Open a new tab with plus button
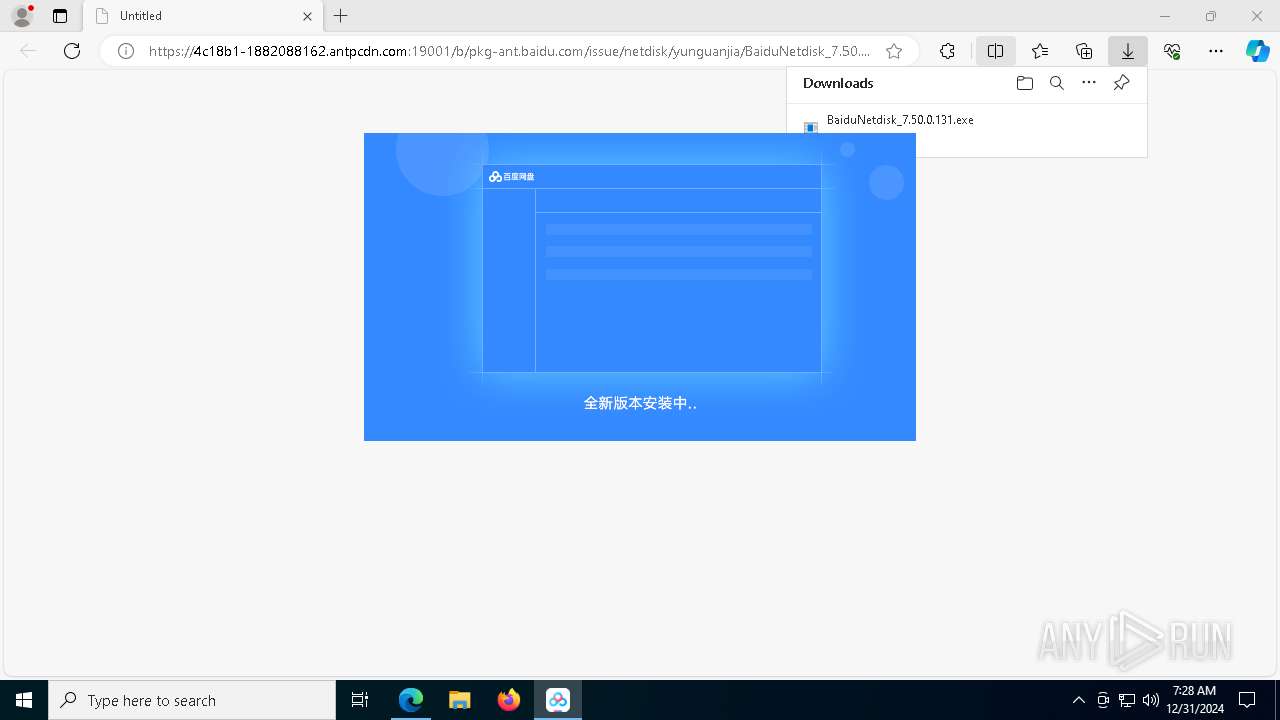 point(341,16)
